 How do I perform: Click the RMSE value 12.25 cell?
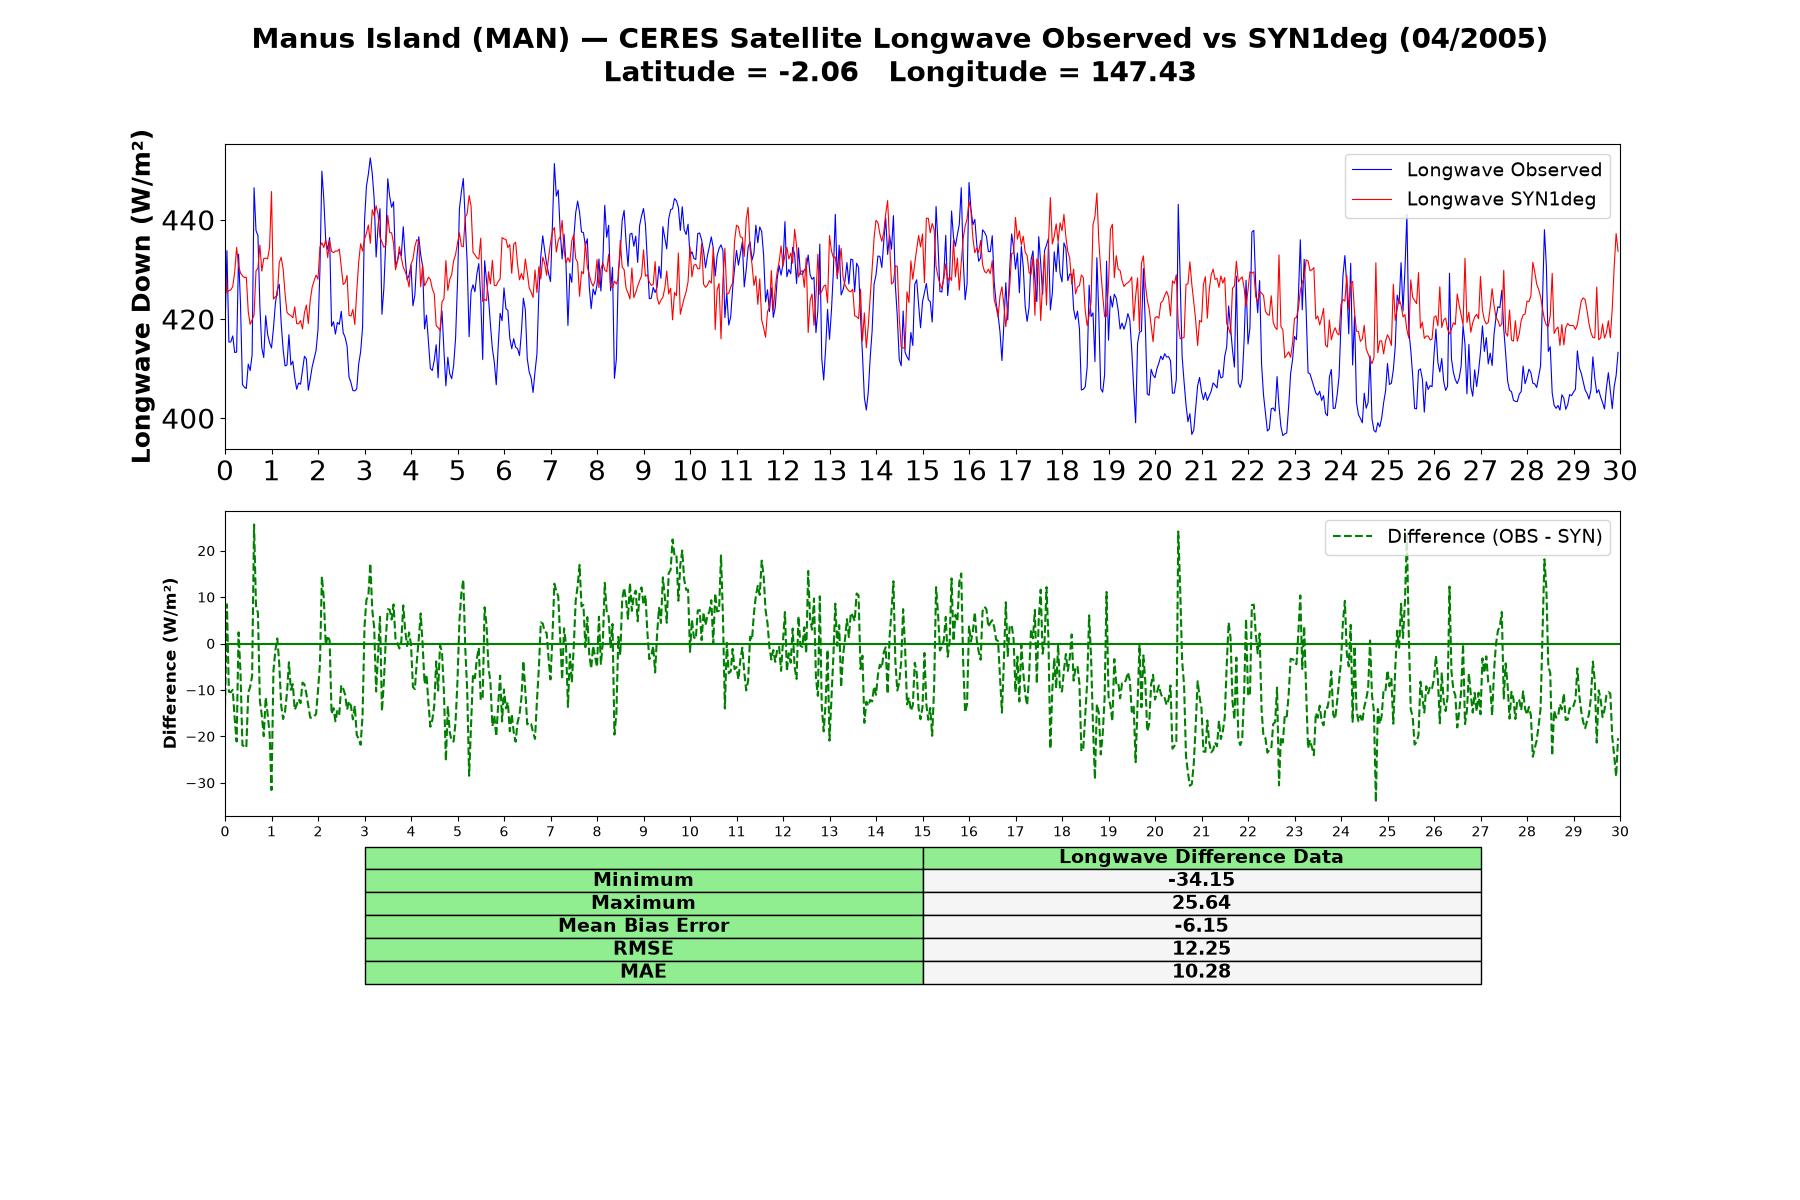click(1201, 949)
